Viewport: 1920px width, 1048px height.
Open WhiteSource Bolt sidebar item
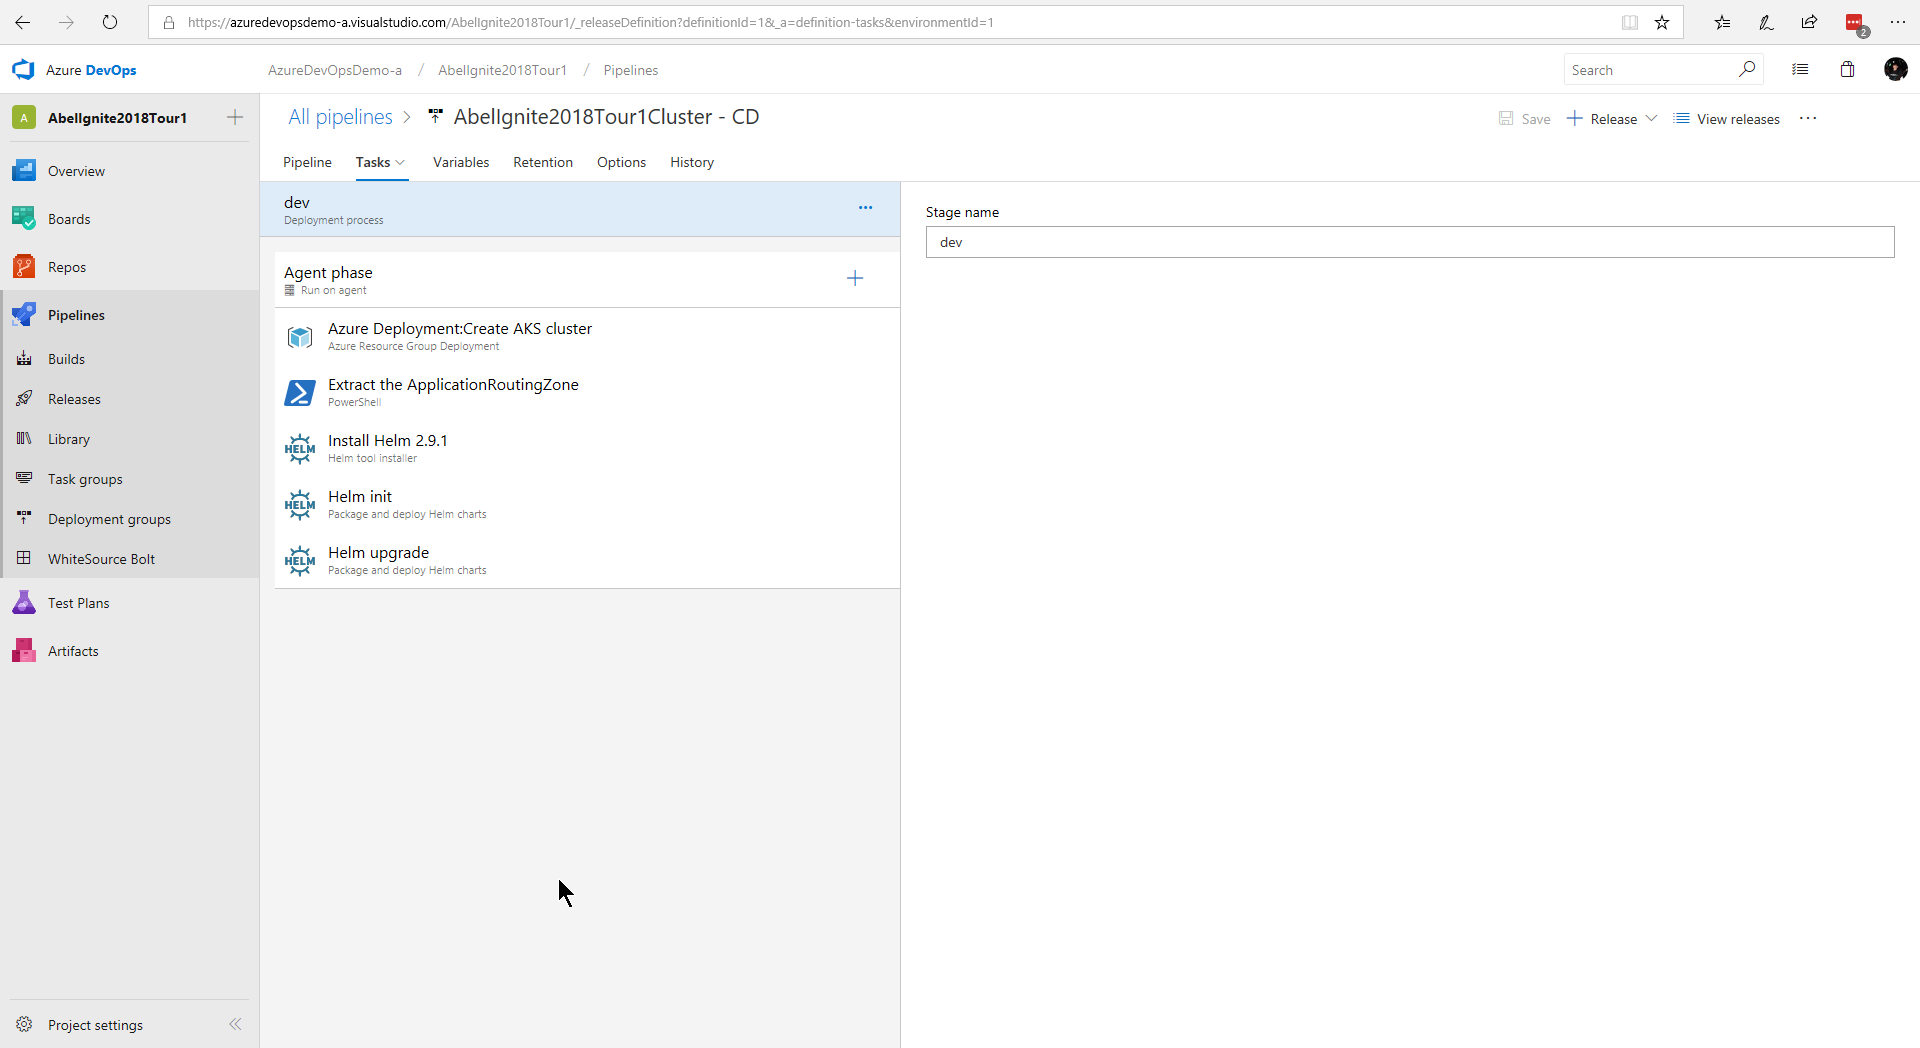point(101,559)
